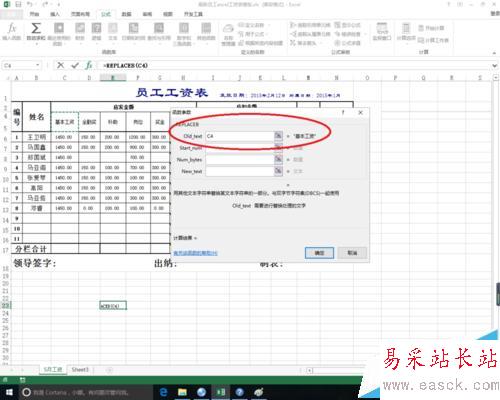
Task: Click Evaluate Formula
Action: pos(347,43)
